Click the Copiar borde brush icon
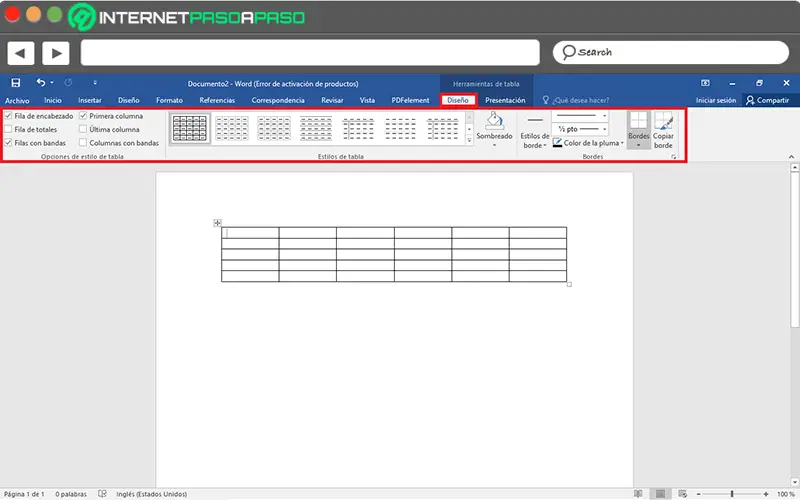The width and height of the screenshot is (800, 500). 663,121
